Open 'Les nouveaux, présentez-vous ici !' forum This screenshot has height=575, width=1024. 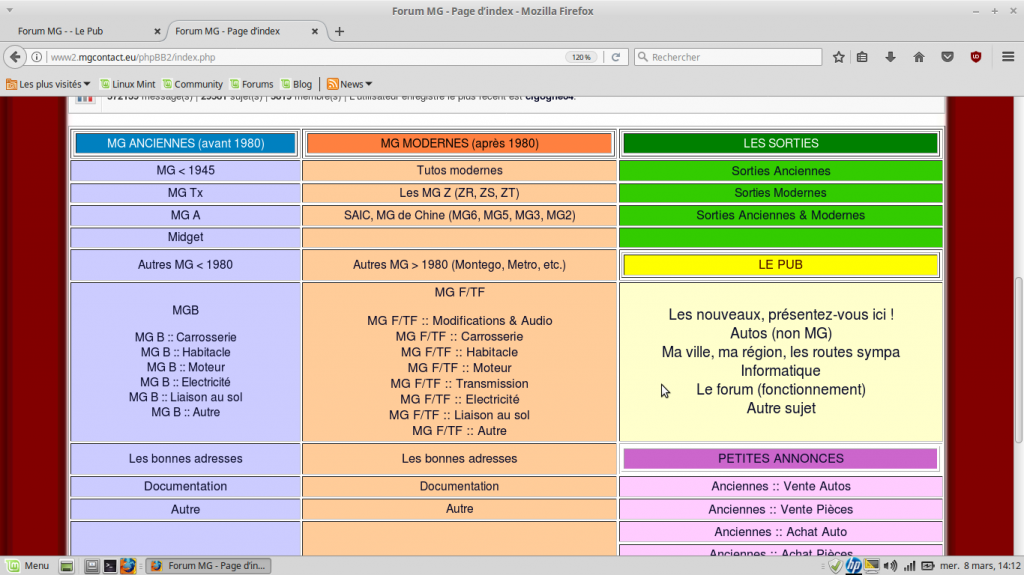780,314
